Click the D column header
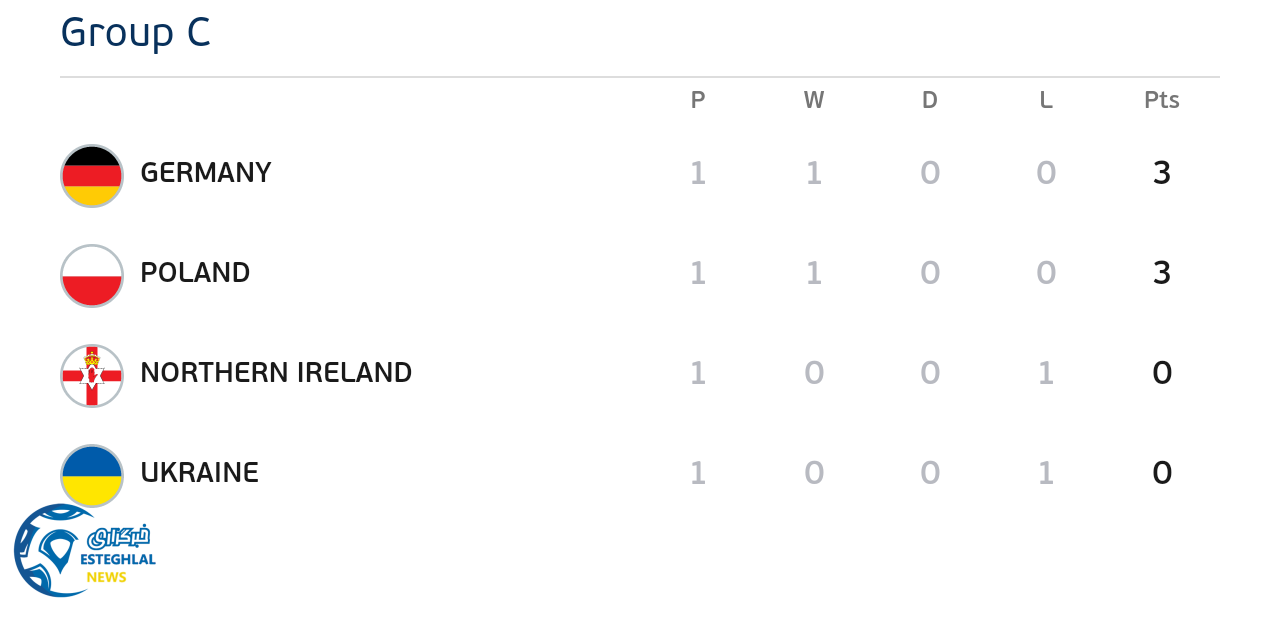Image resolution: width=1280 pixels, height=621 pixels. 930,100
